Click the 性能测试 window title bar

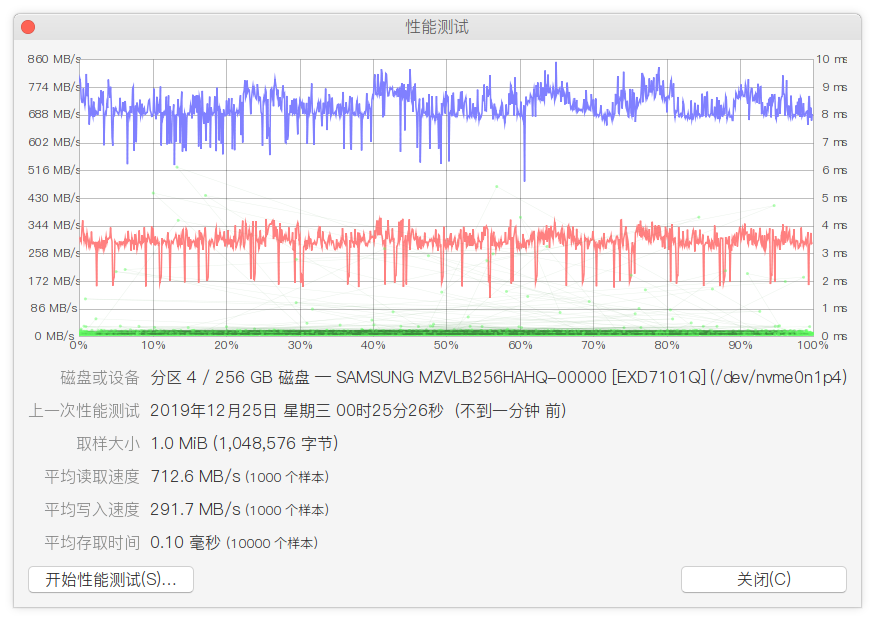(437, 27)
